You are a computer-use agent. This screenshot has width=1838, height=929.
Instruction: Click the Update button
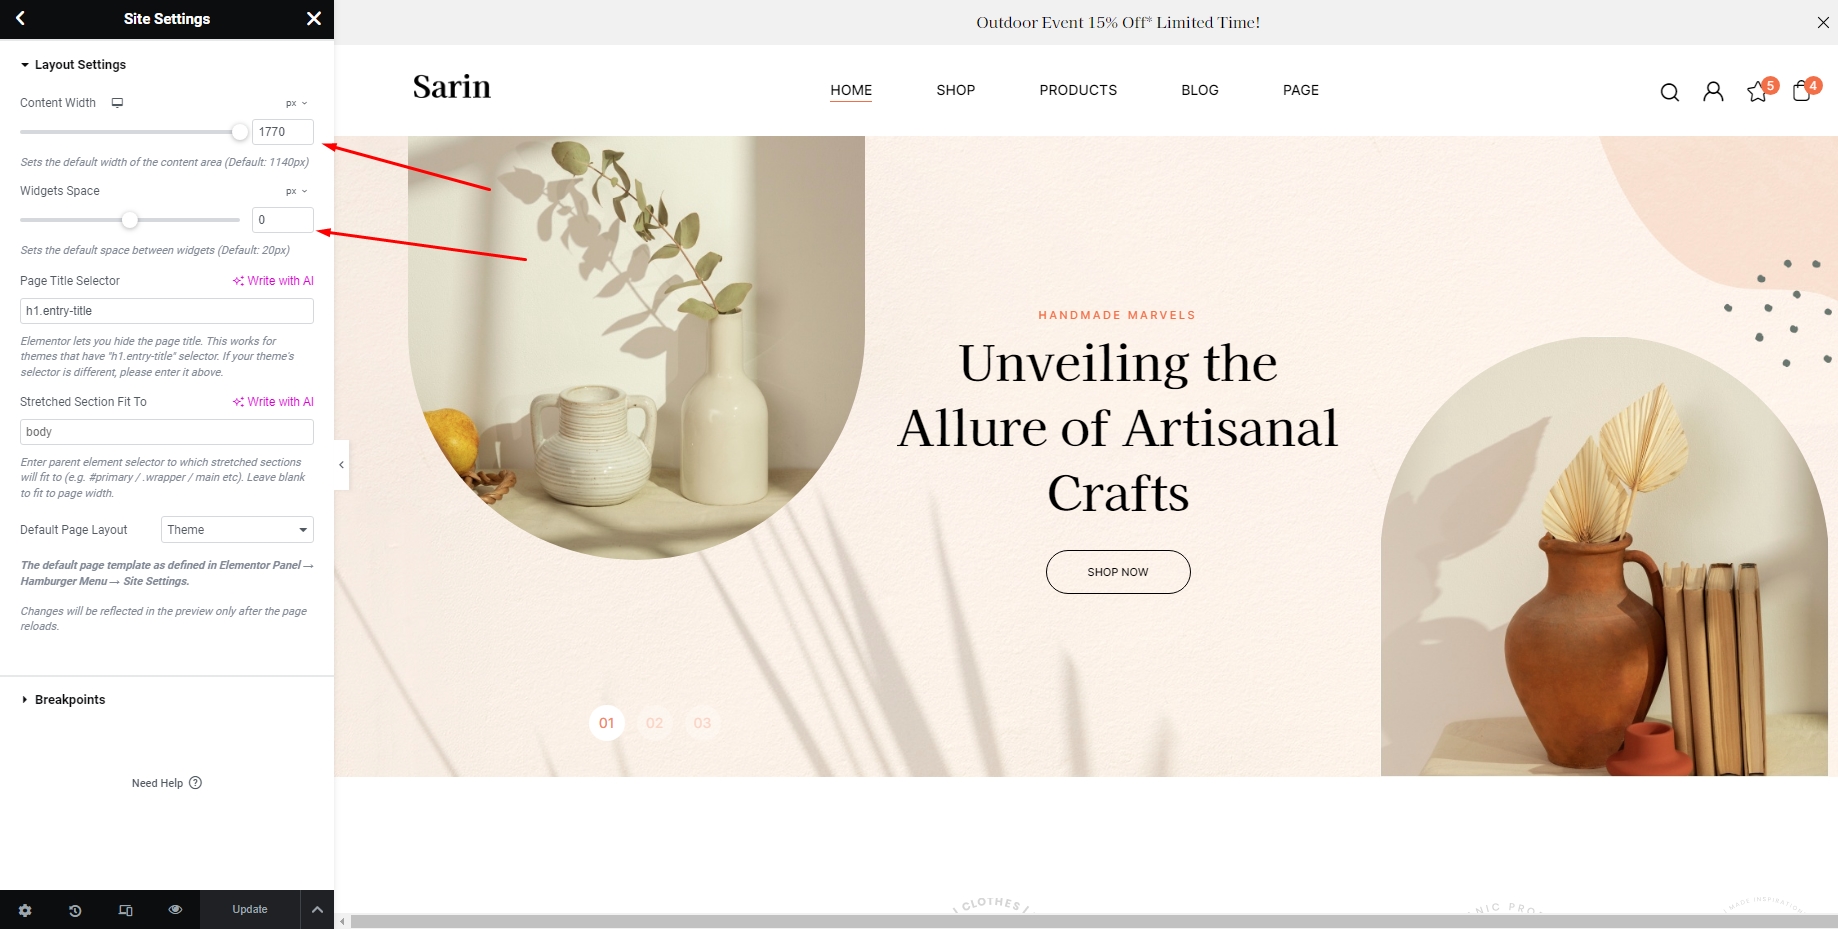coord(250,910)
